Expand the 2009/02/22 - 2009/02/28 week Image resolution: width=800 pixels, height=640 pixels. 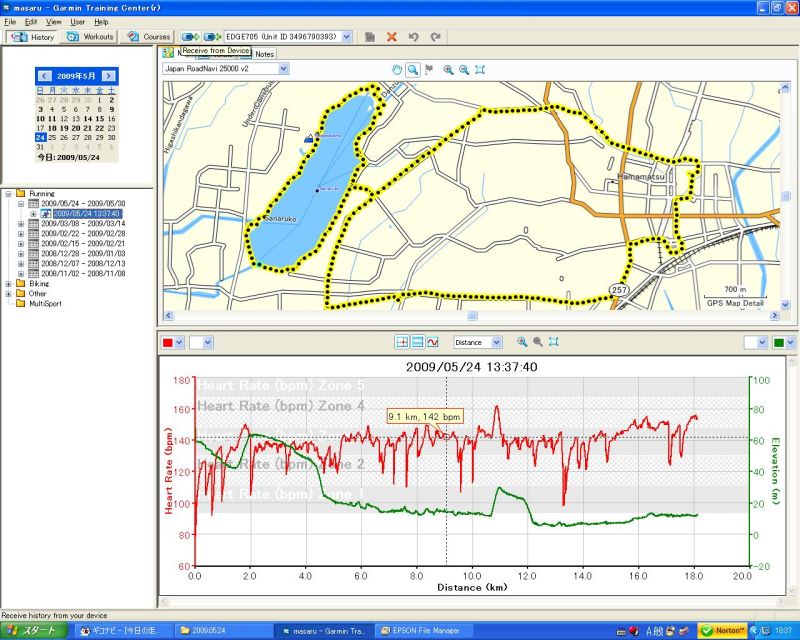click(x=21, y=234)
